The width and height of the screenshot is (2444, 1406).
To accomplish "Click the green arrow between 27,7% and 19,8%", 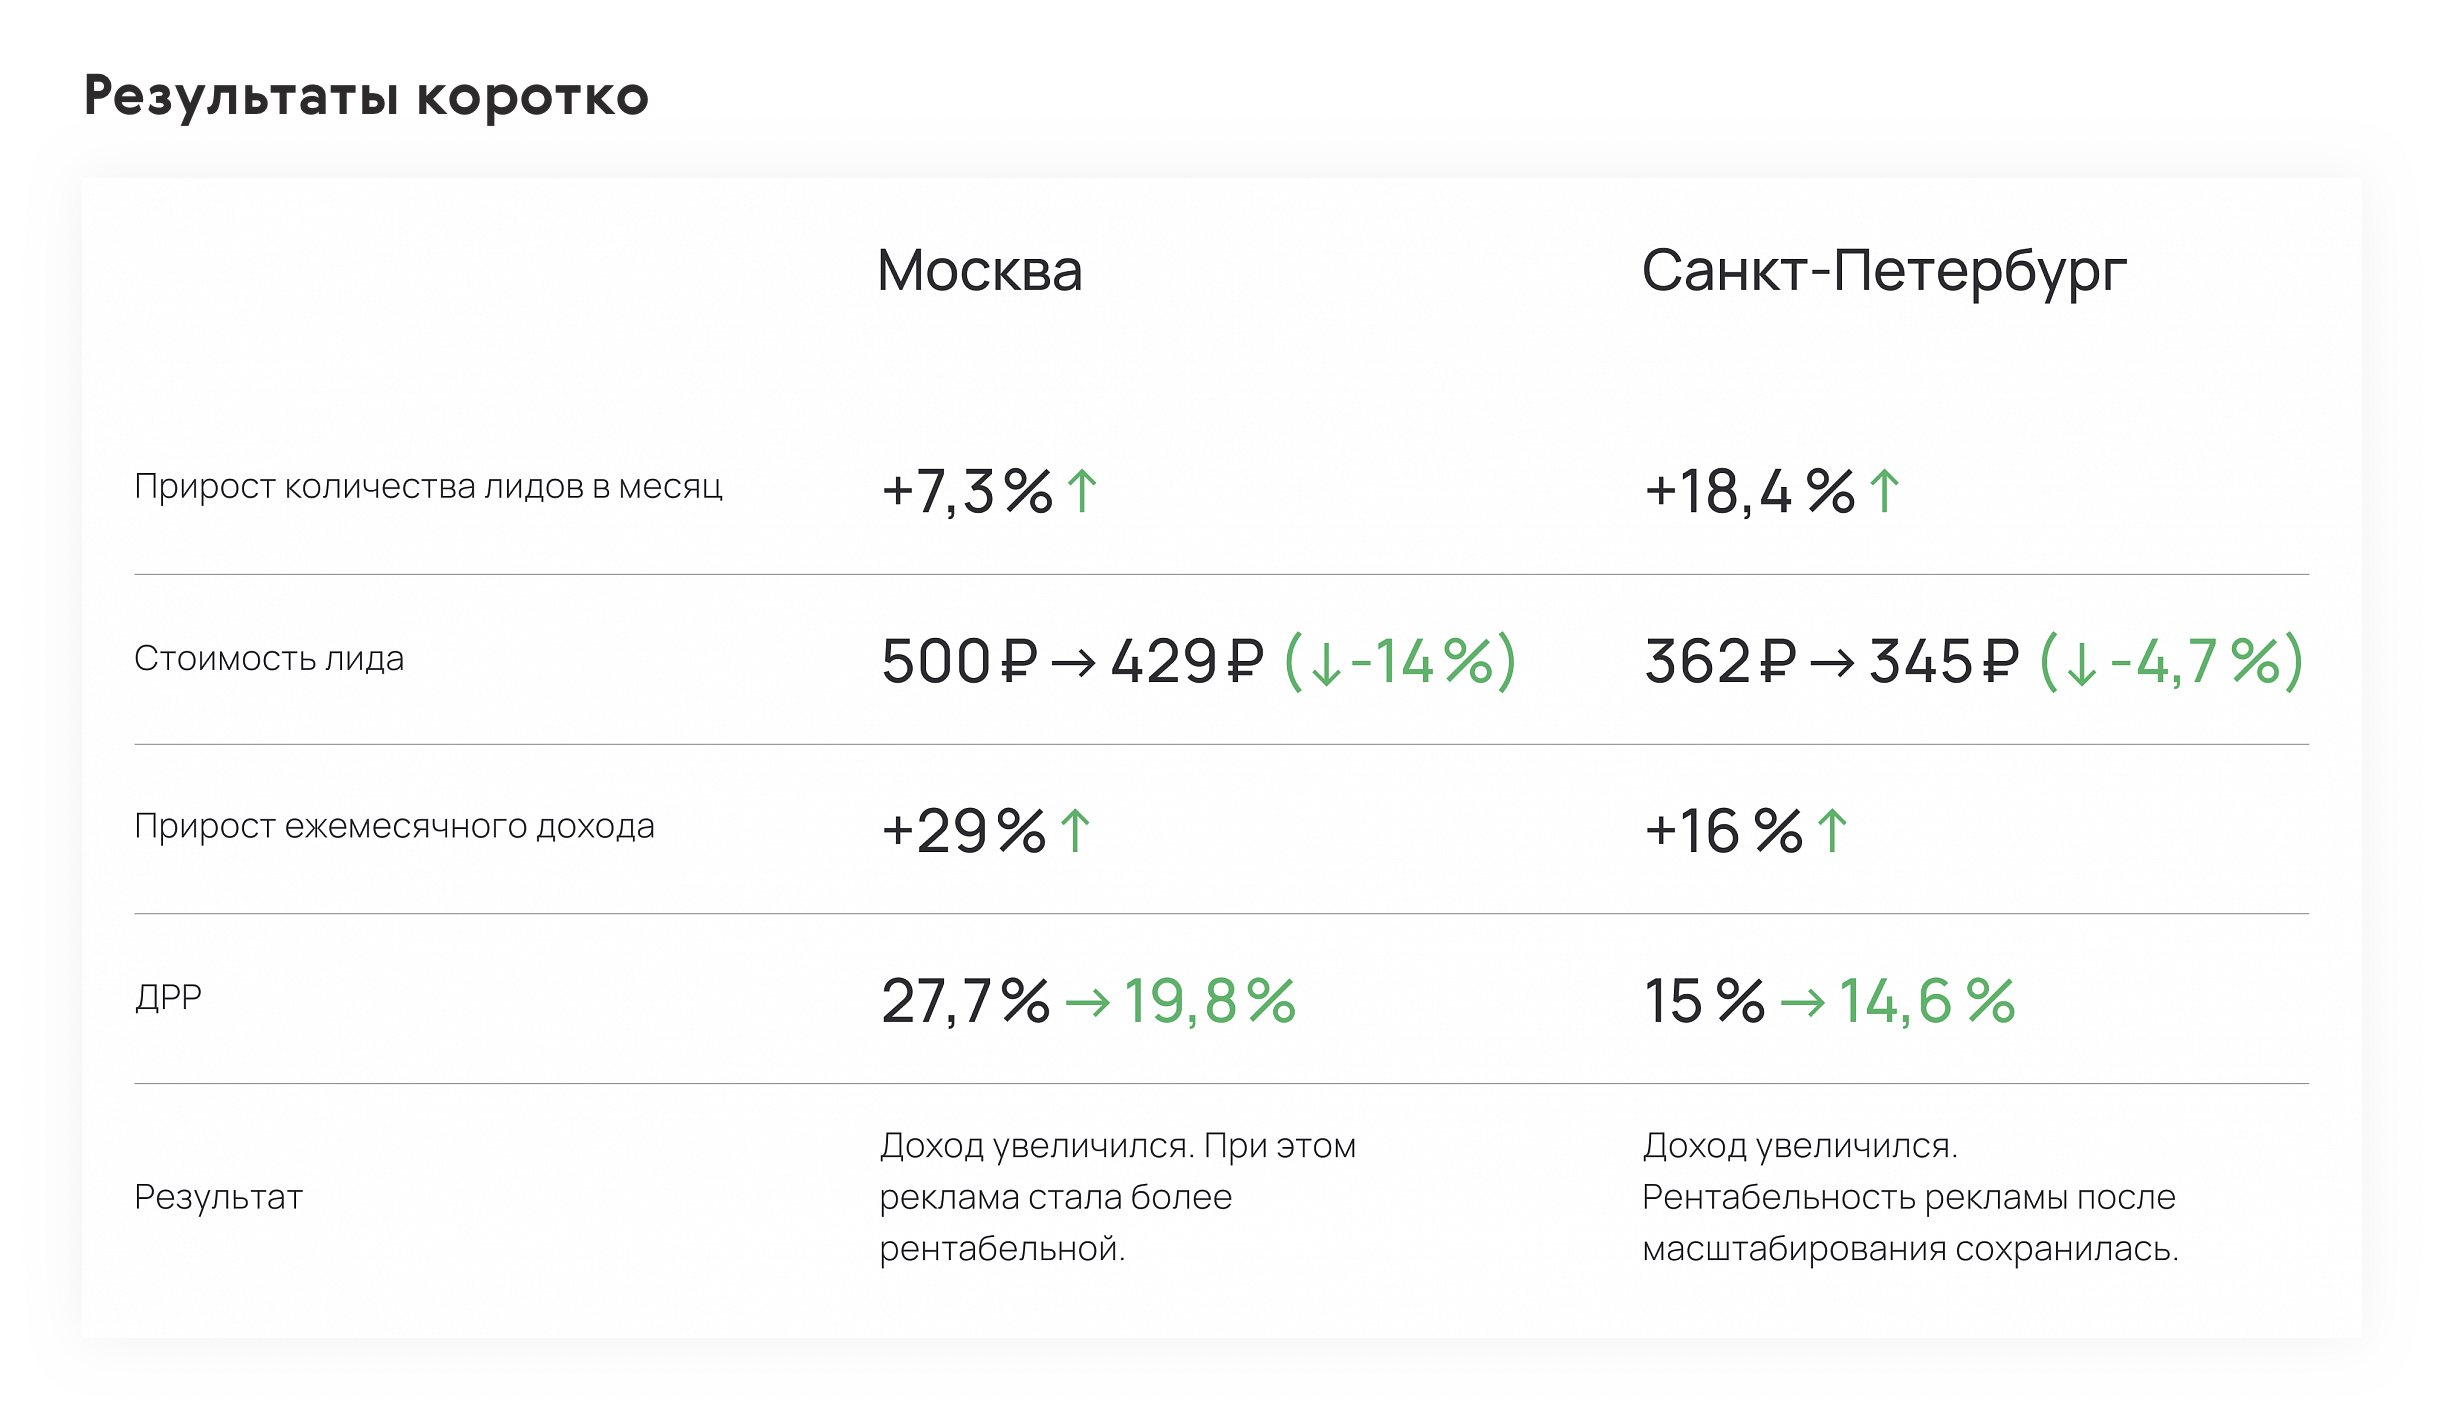I will click(1088, 1002).
